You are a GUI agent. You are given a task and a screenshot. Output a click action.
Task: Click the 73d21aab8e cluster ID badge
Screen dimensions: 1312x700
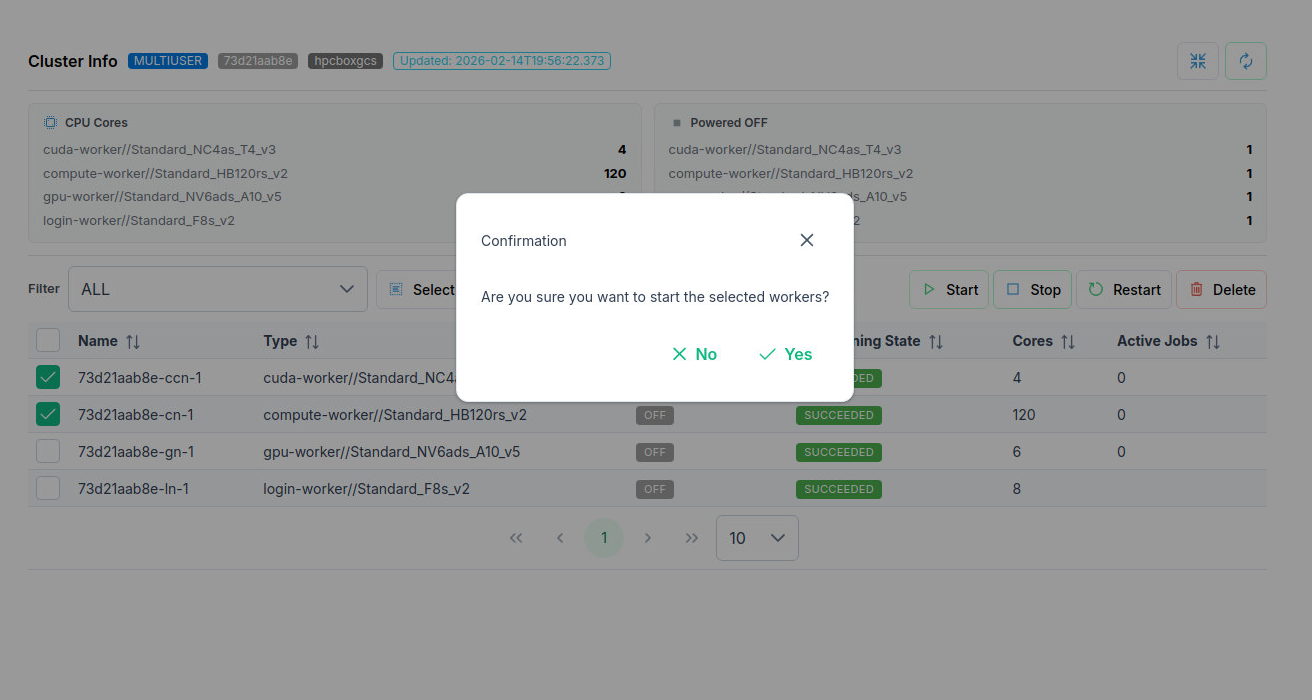pyautogui.click(x=258, y=61)
